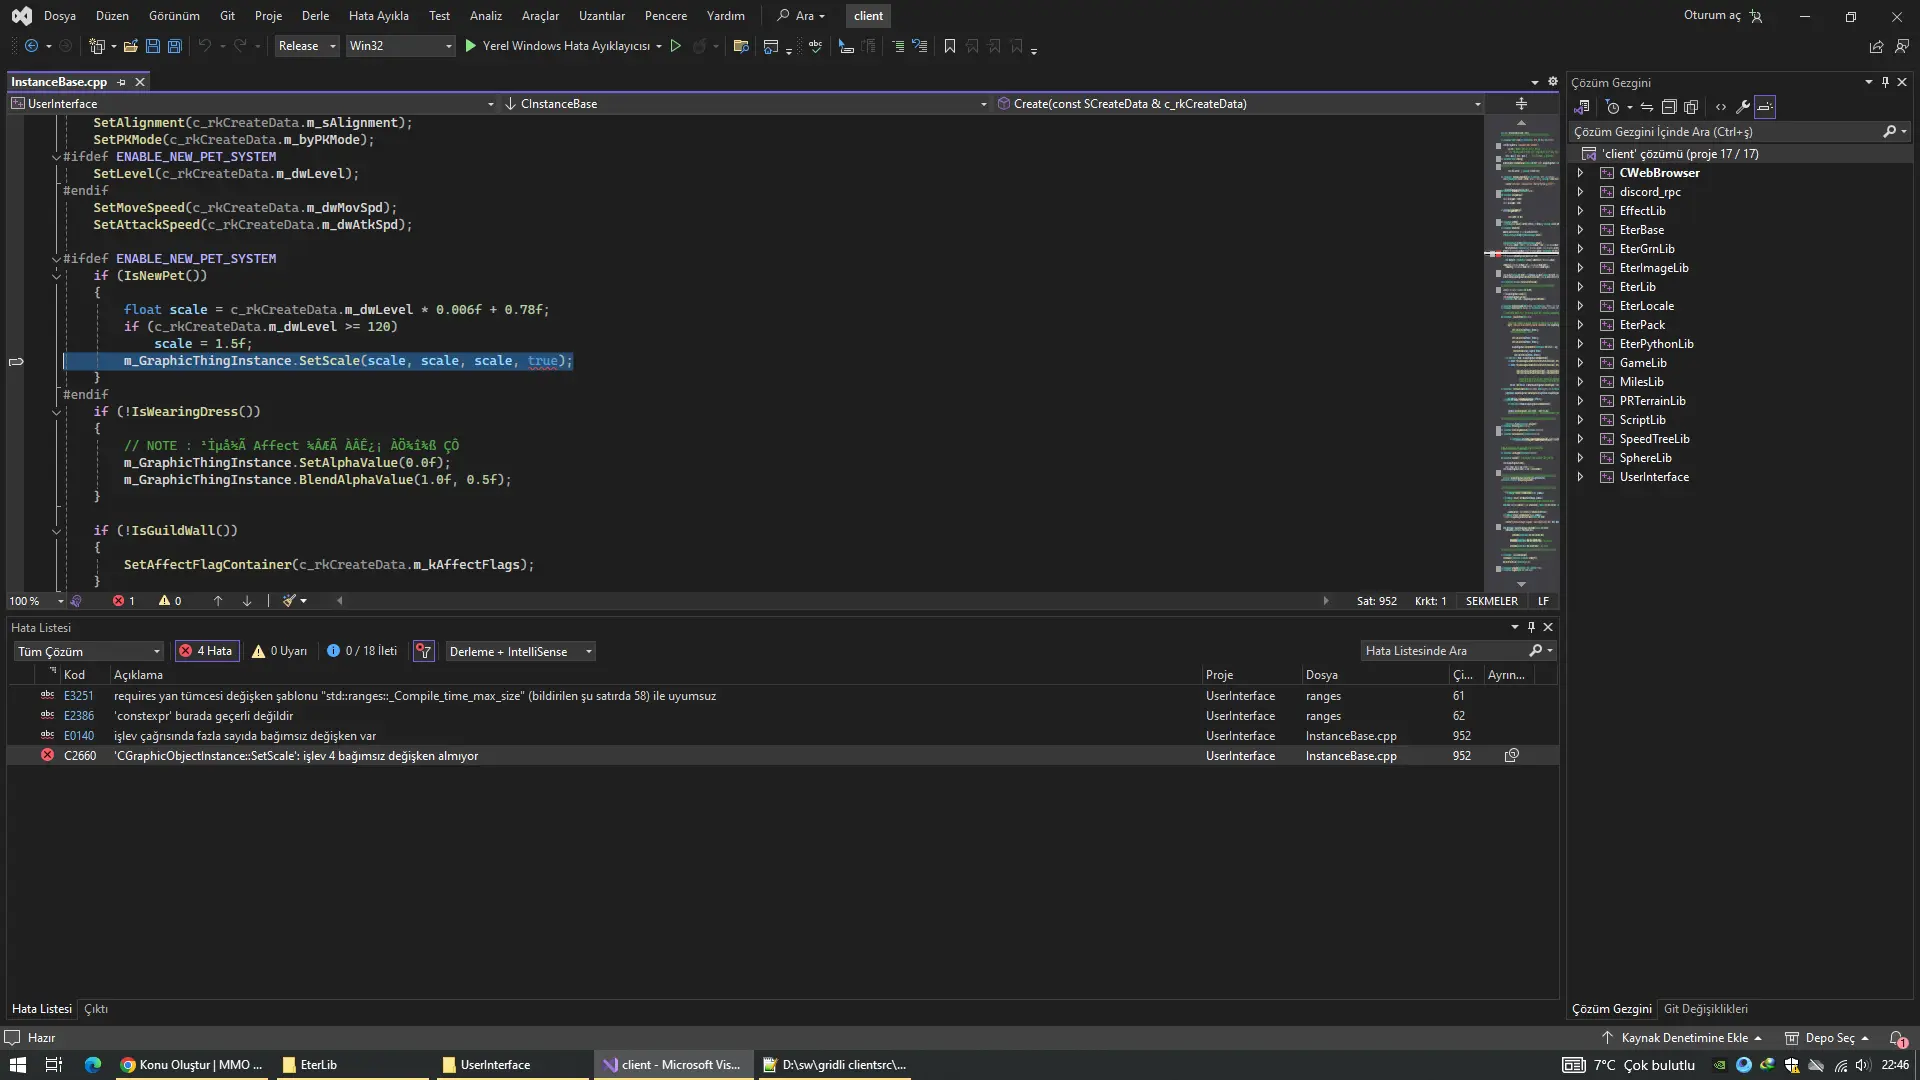This screenshot has height=1080, width=1920.
Task: Click the feedback icon at top right
Action: [x=1902, y=46]
